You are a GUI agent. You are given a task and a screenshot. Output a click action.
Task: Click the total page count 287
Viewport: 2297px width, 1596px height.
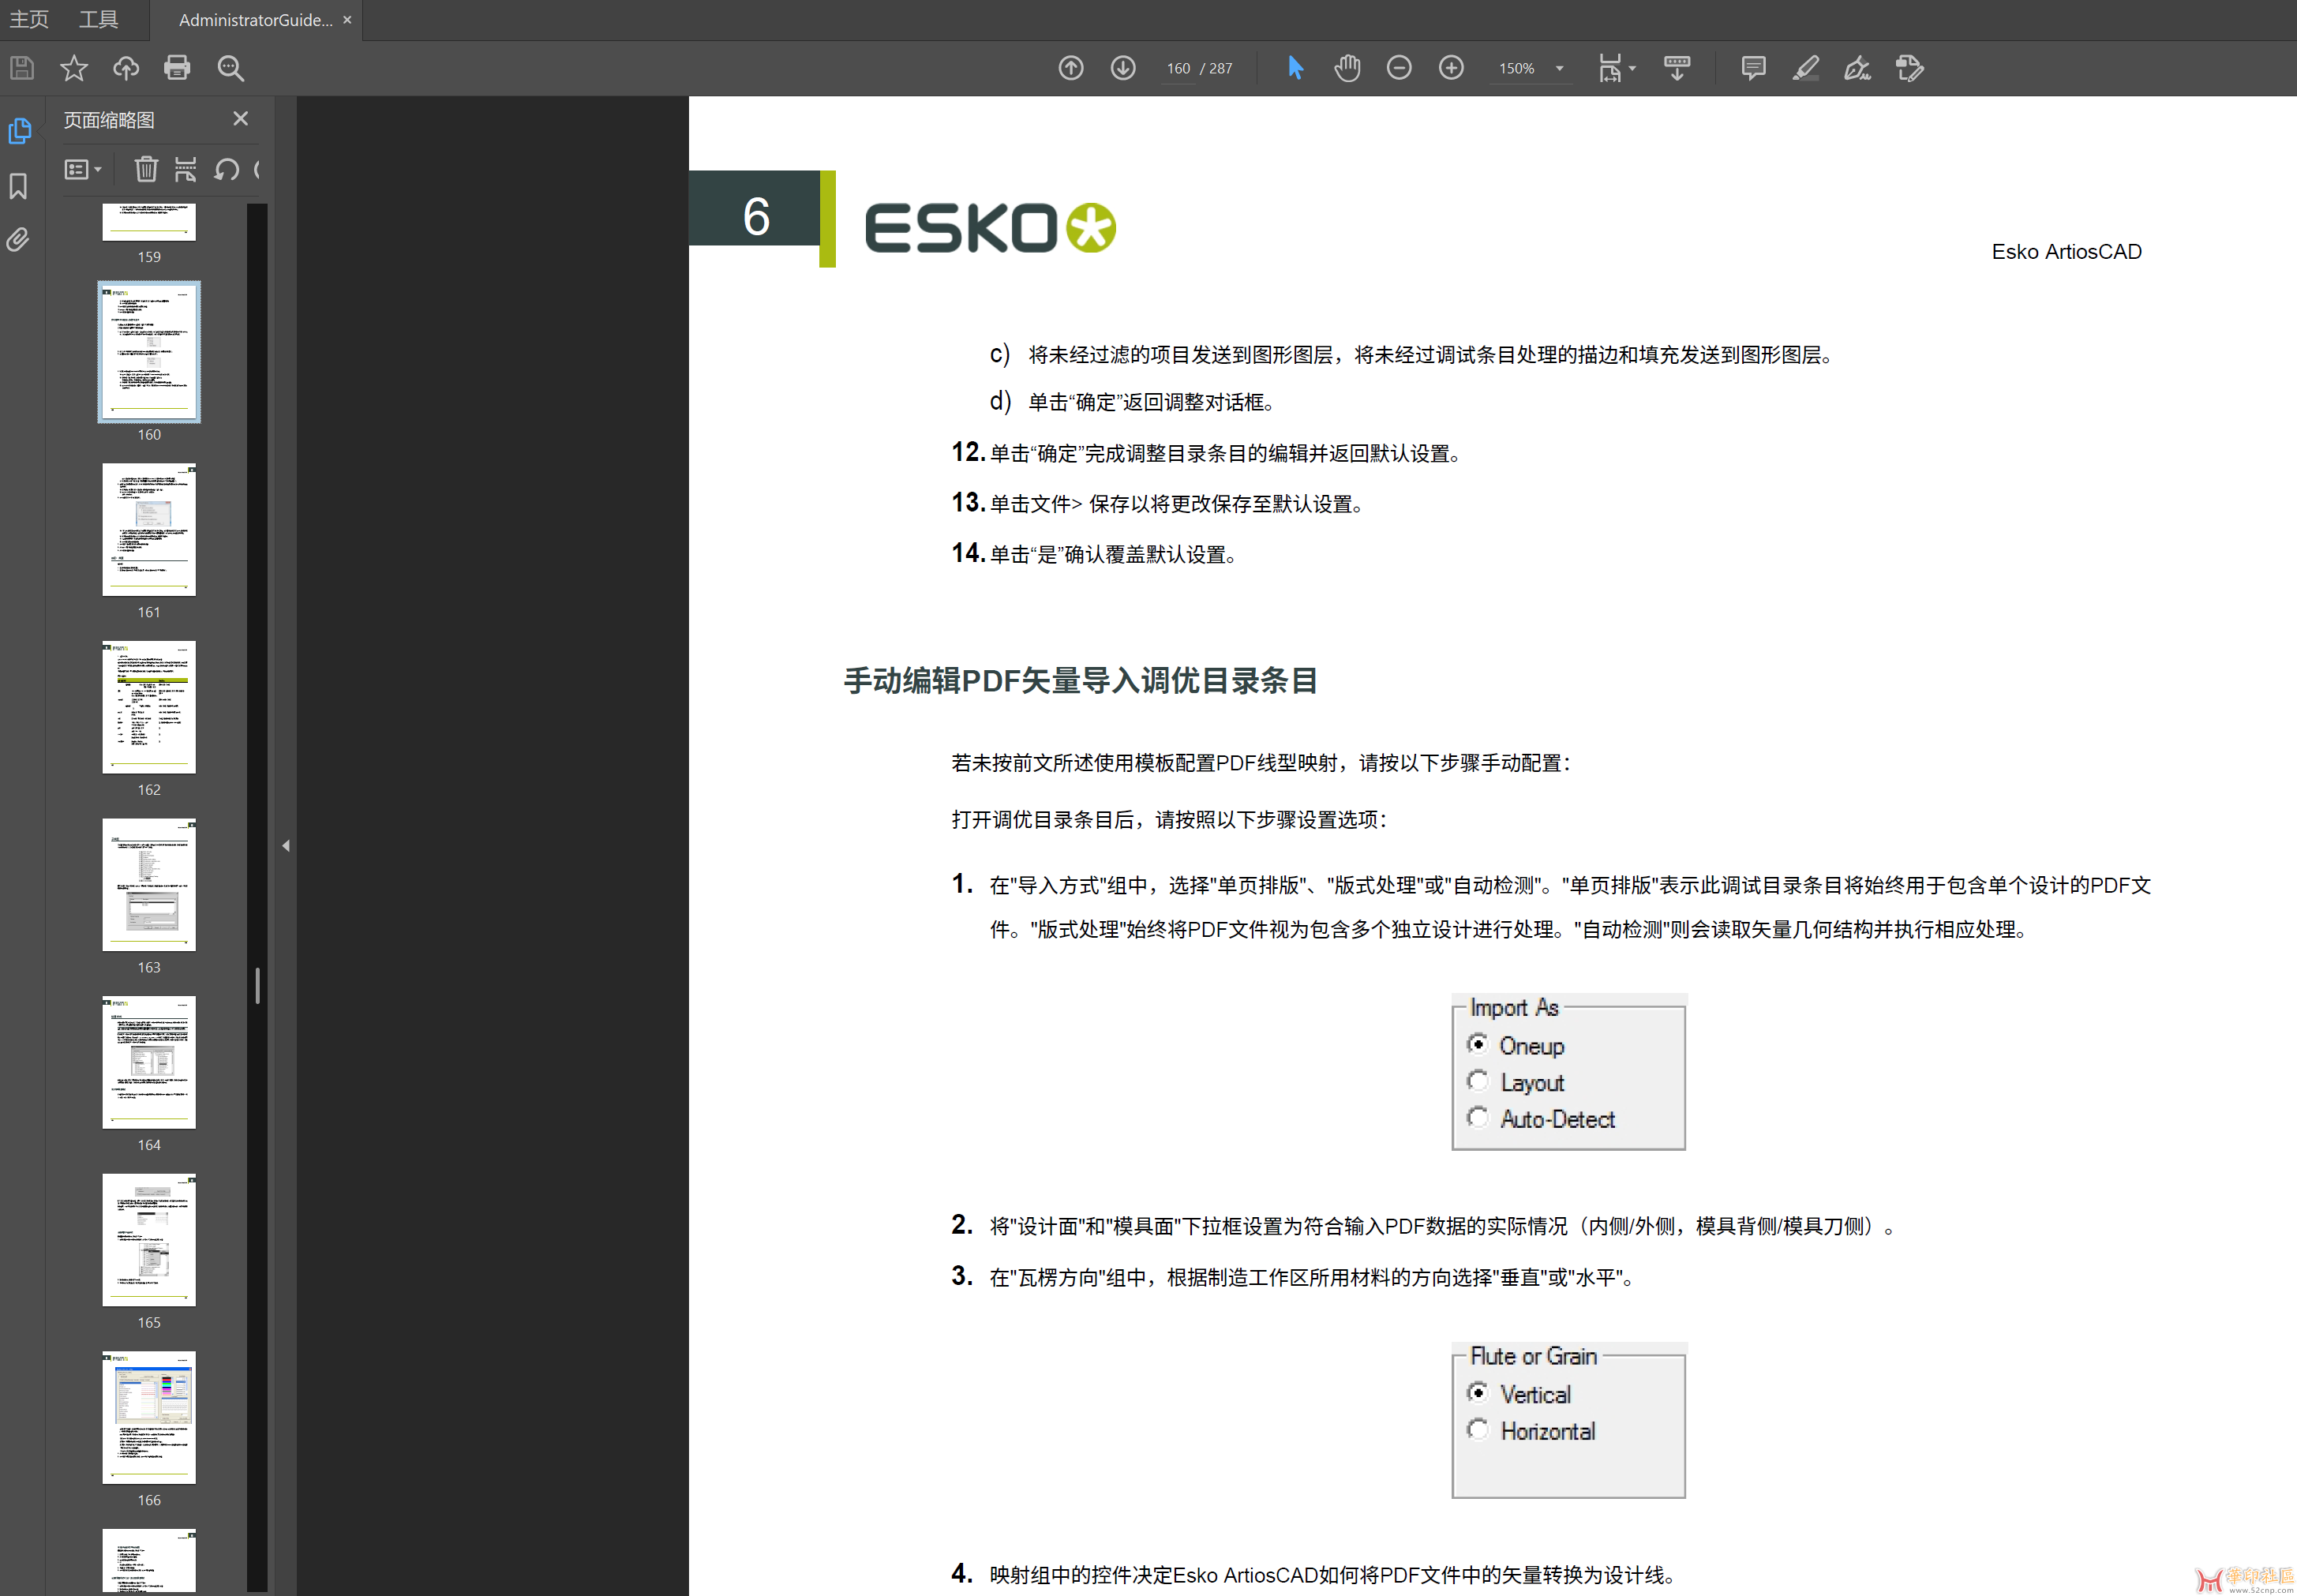[x=1221, y=68]
